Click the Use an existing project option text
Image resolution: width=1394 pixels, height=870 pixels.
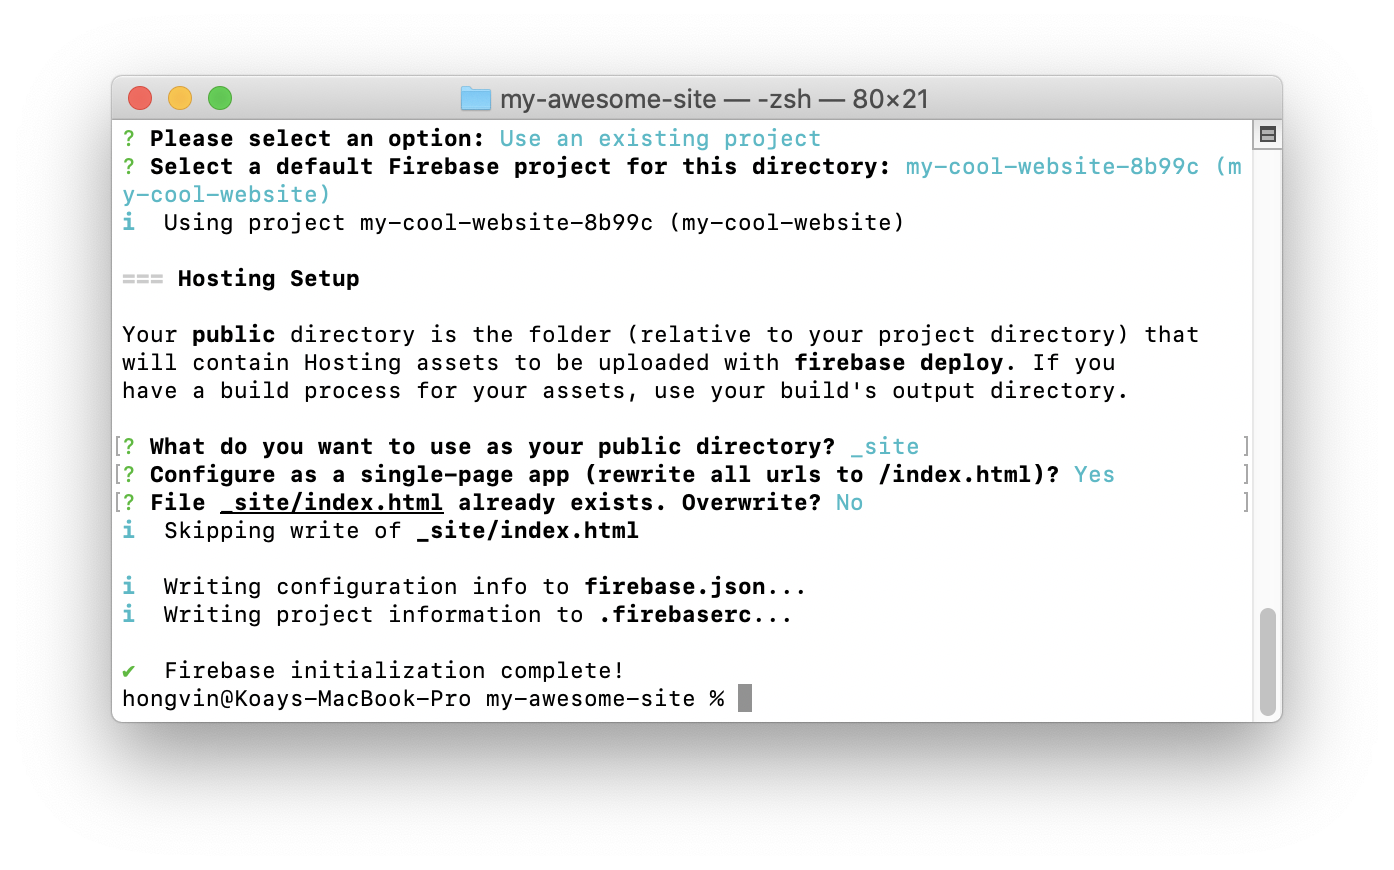[x=660, y=138]
